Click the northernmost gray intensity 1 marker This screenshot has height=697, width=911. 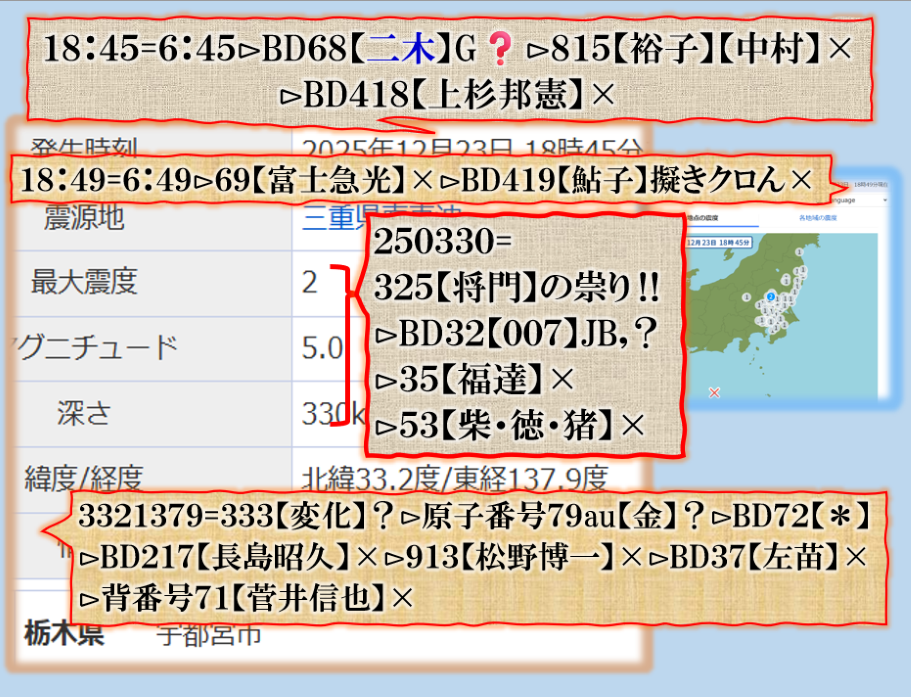797,252
